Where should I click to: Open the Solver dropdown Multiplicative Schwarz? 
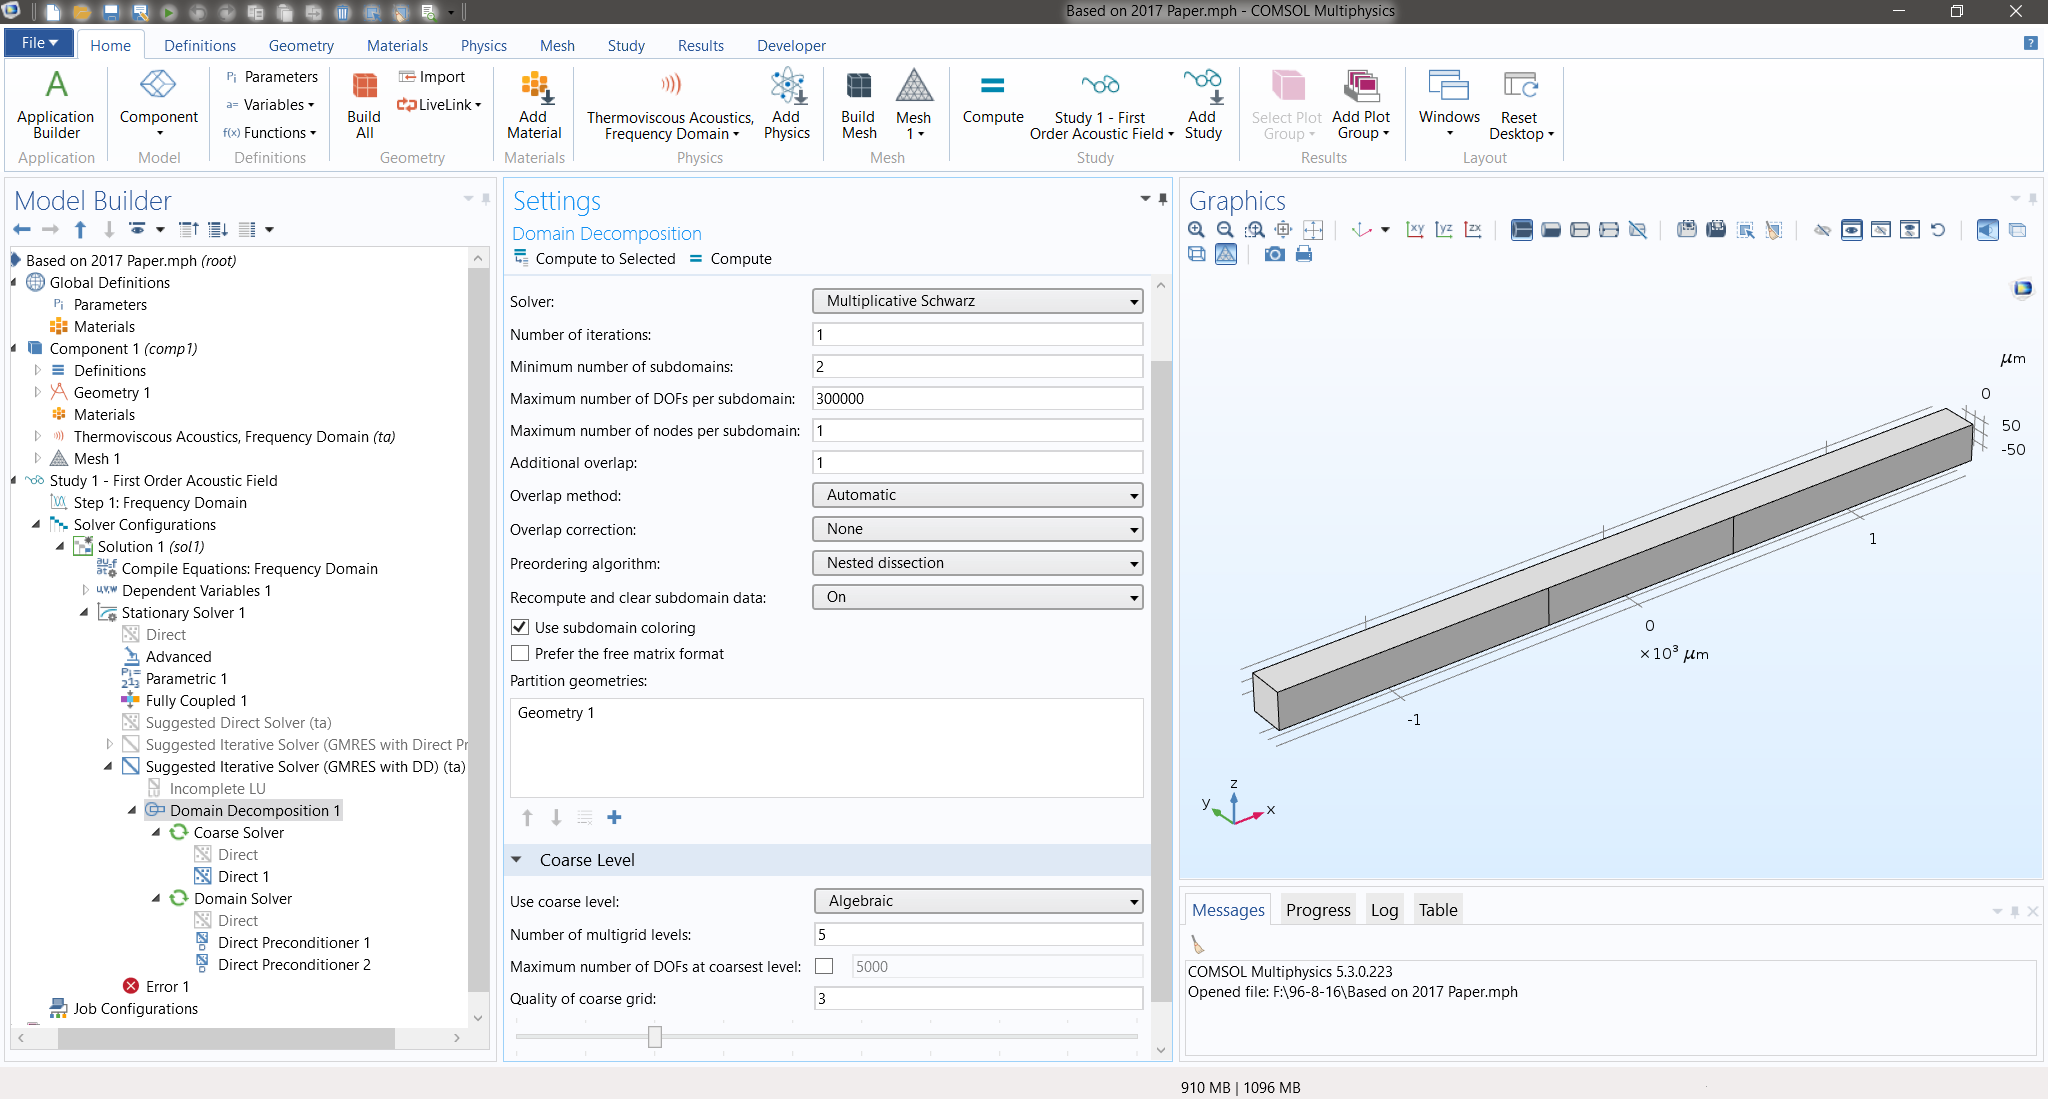(977, 301)
